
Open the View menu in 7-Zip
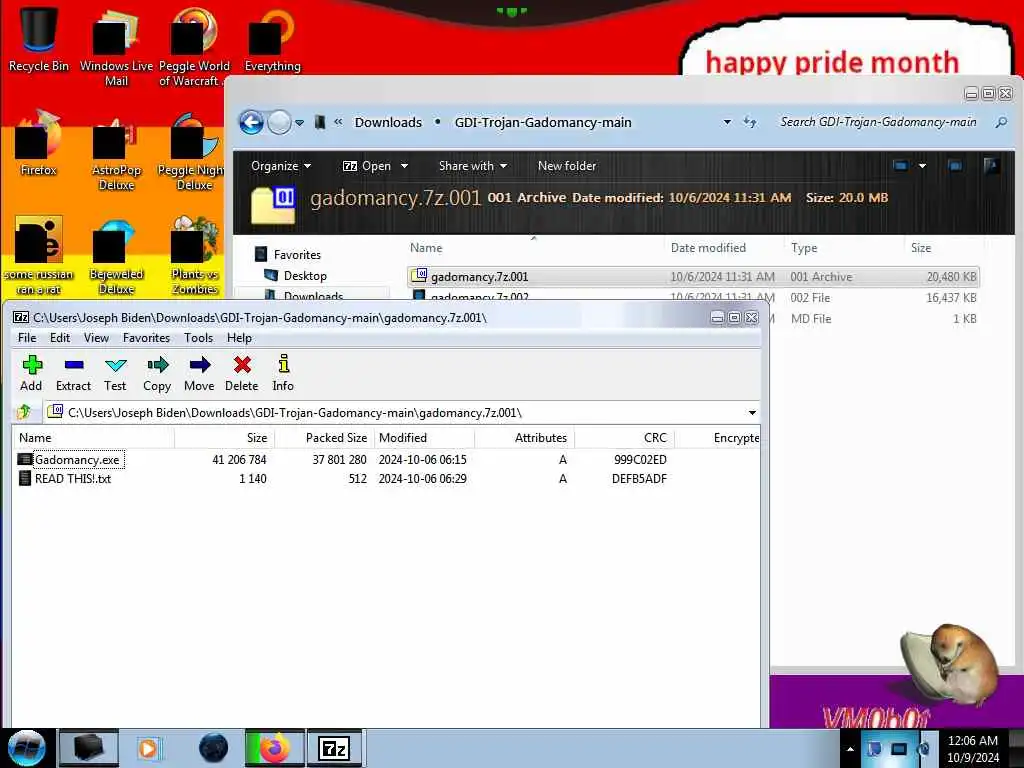96,338
